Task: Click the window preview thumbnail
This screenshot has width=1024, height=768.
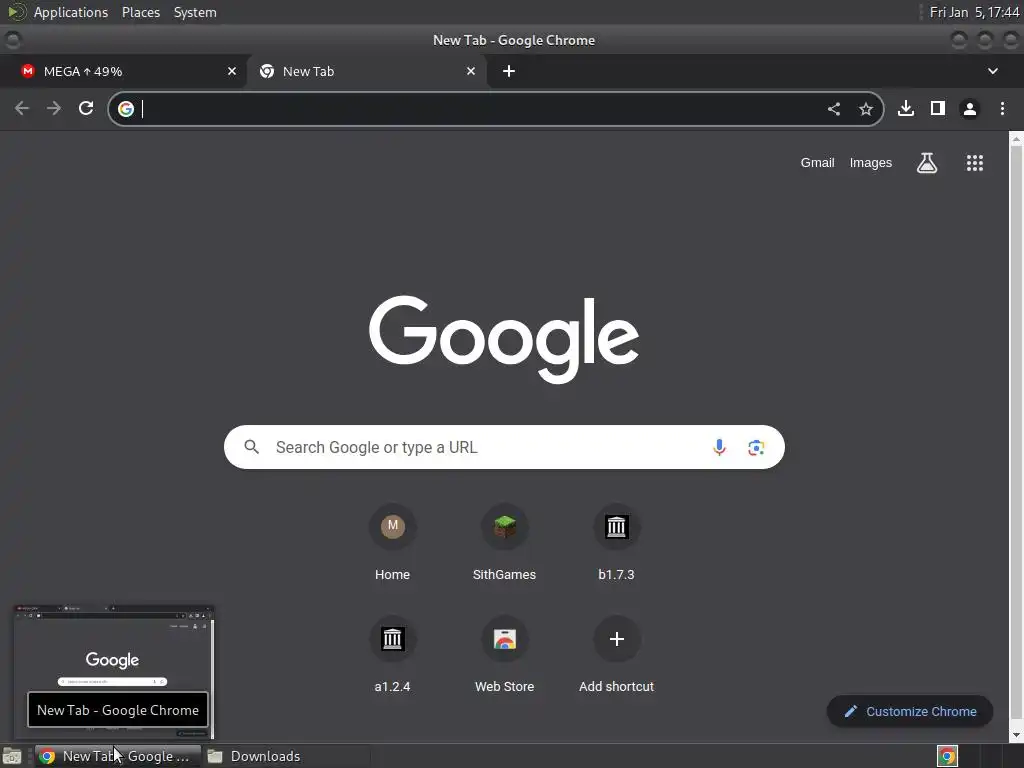Action: pyautogui.click(x=114, y=673)
